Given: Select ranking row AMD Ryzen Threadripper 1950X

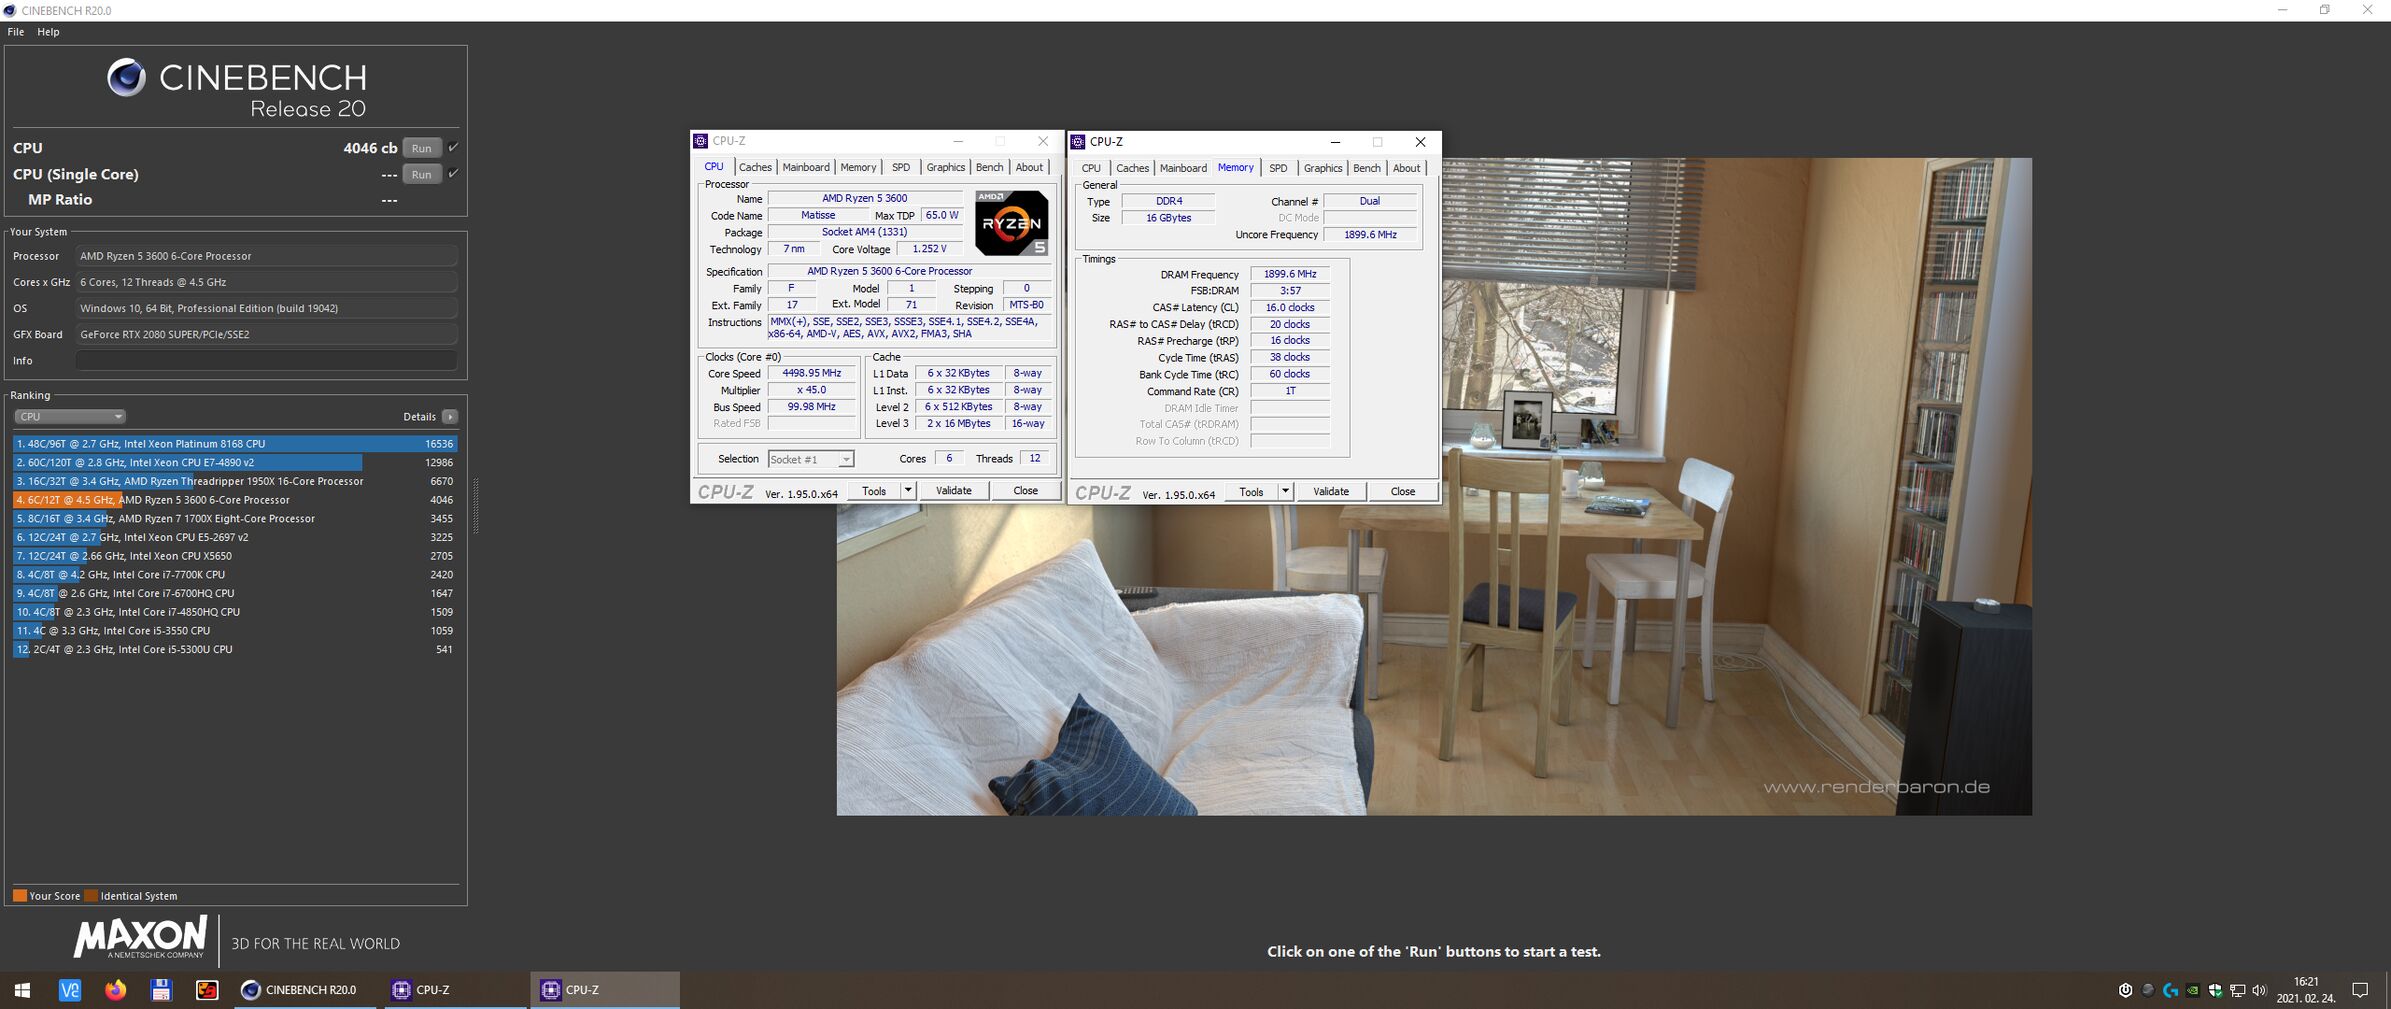Looking at the screenshot, I should (235, 481).
